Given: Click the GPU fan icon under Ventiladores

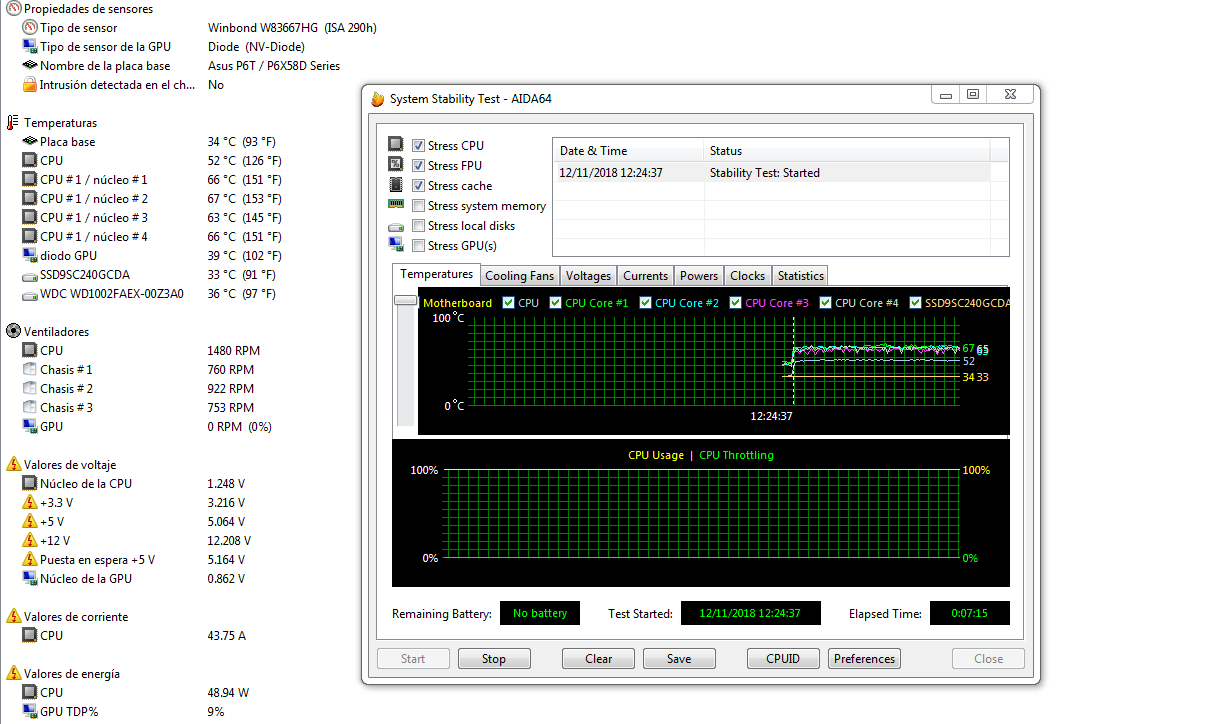Looking at the screenshot, I should 30,427.
